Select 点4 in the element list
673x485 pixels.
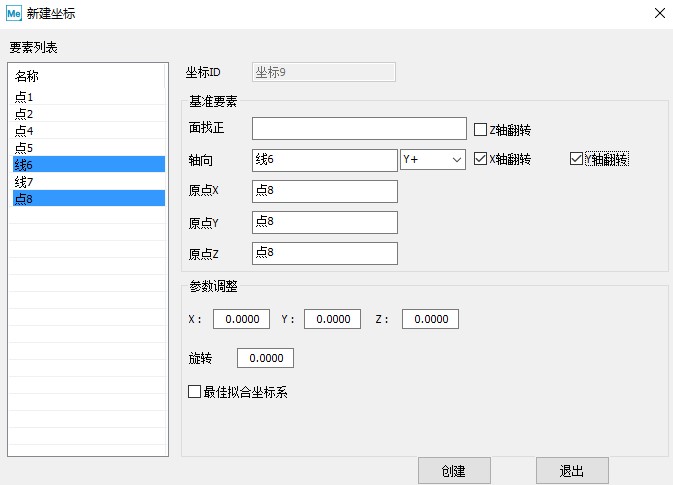pos(25,131)
